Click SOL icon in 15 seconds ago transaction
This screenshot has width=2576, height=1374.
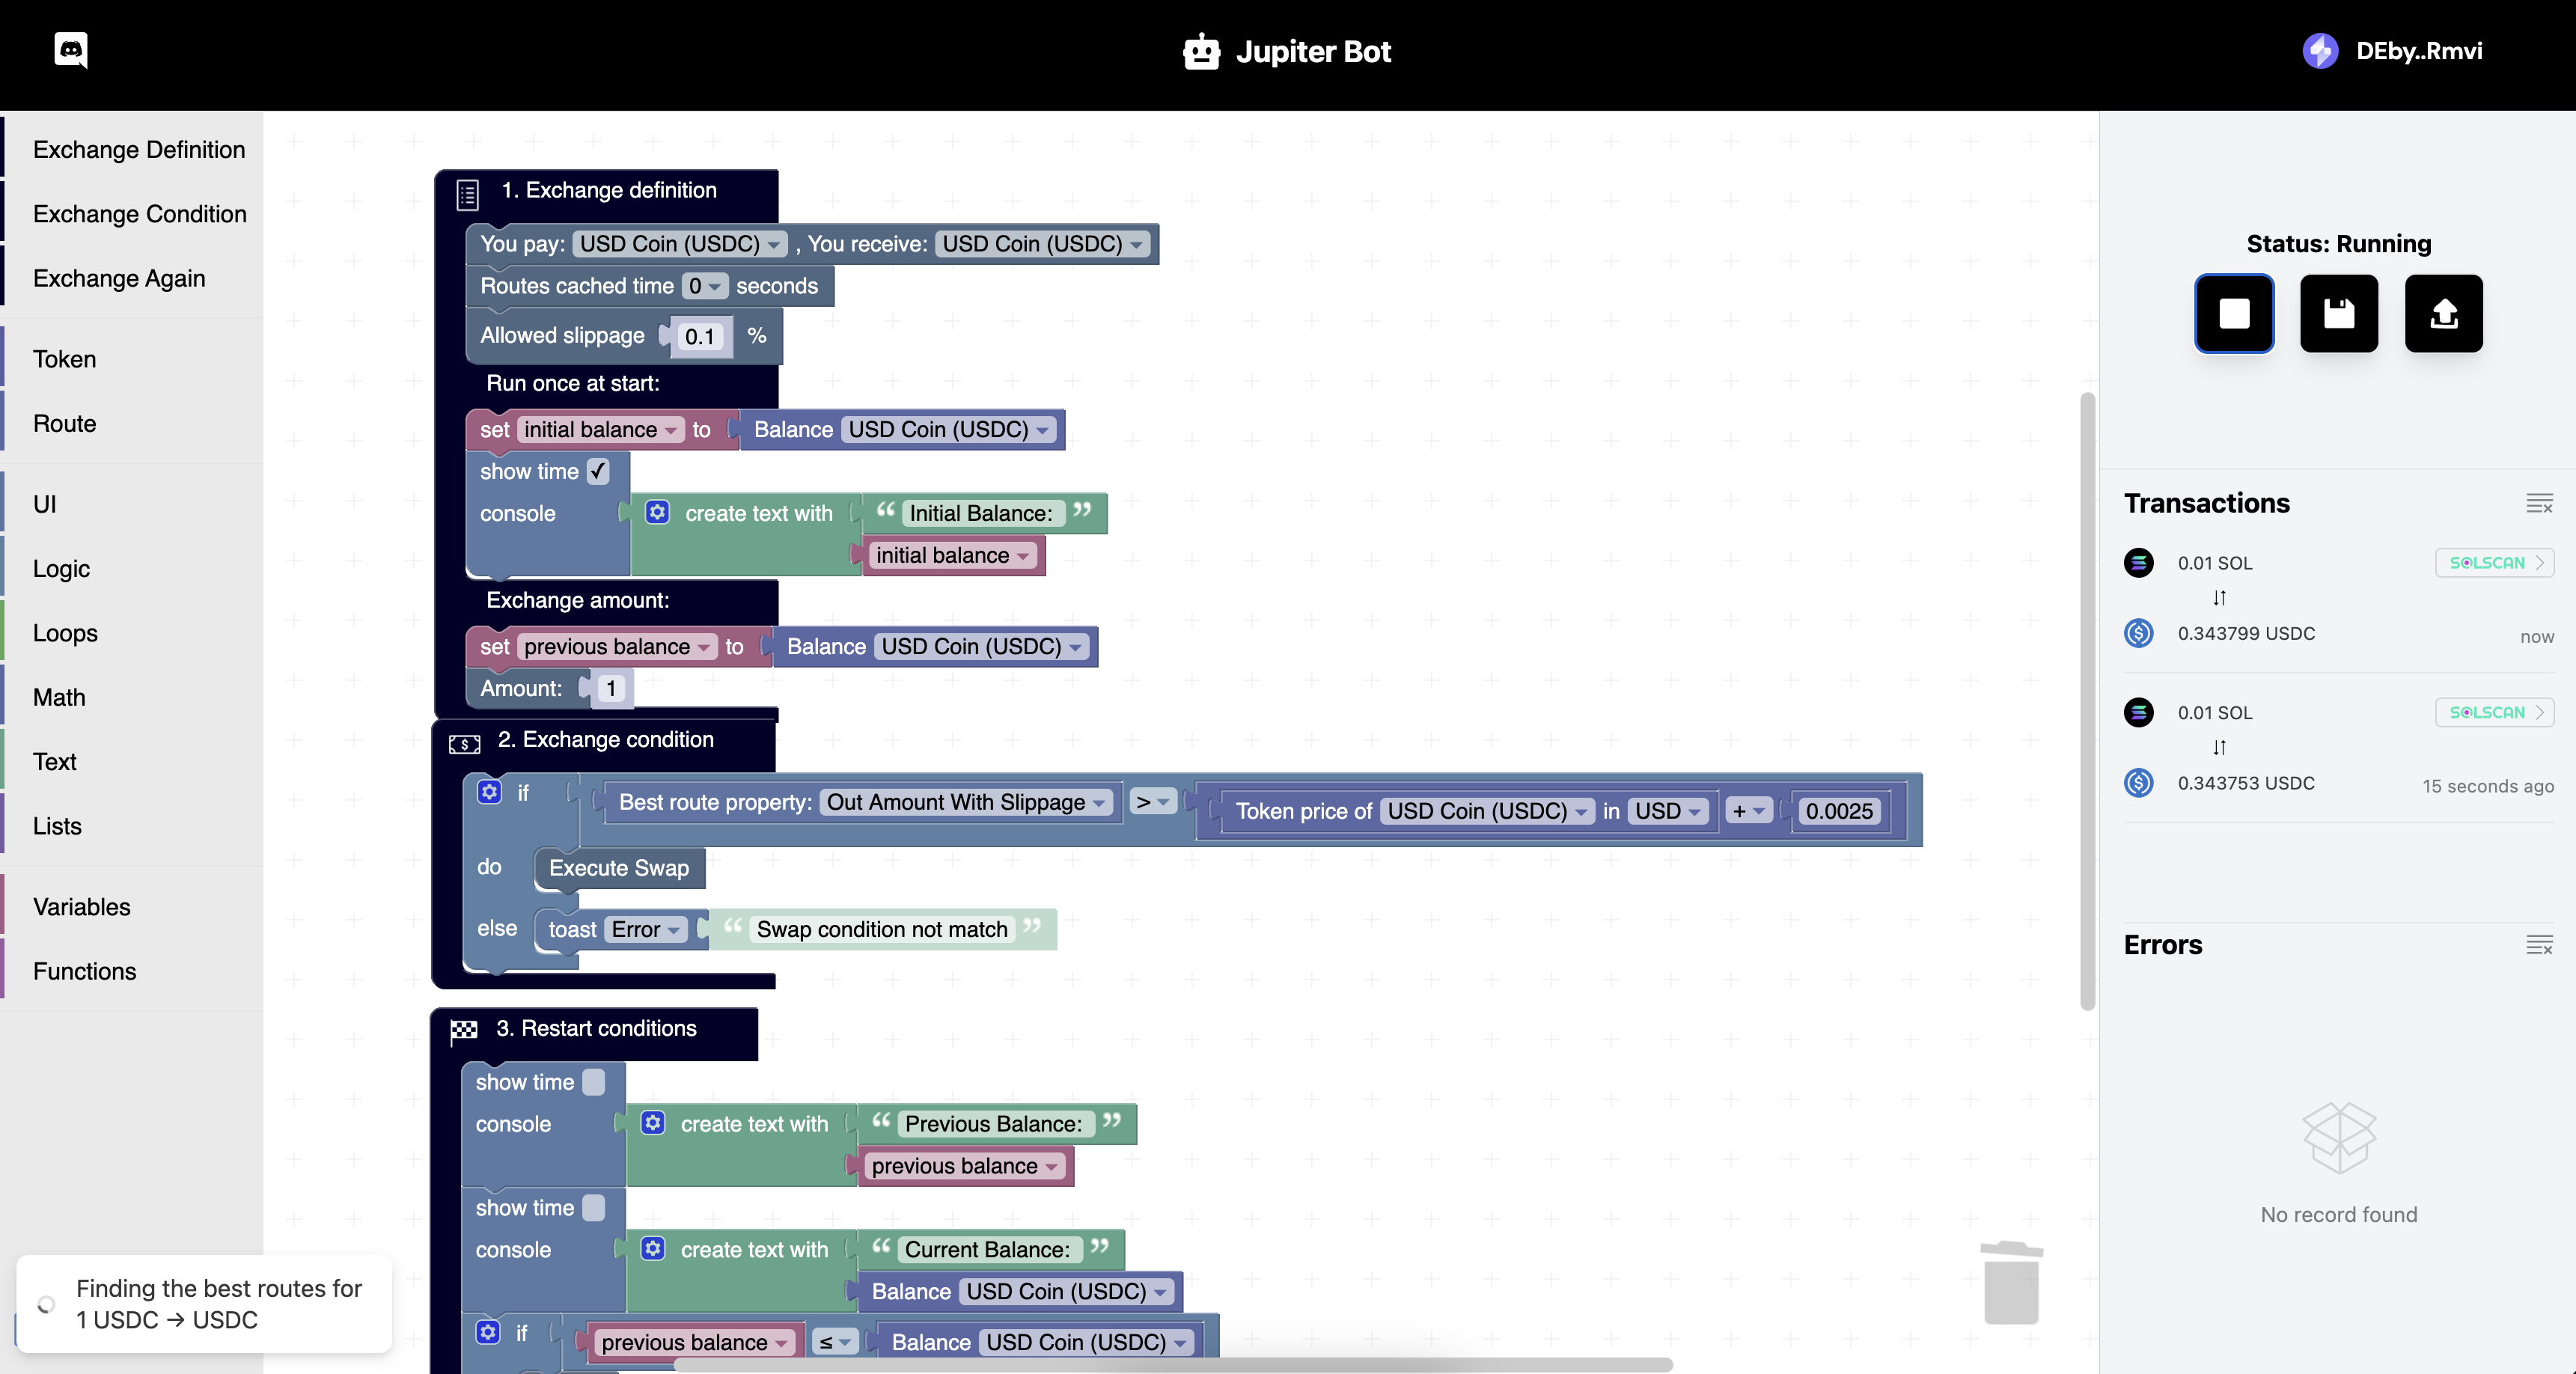[x=2138, y=713]
